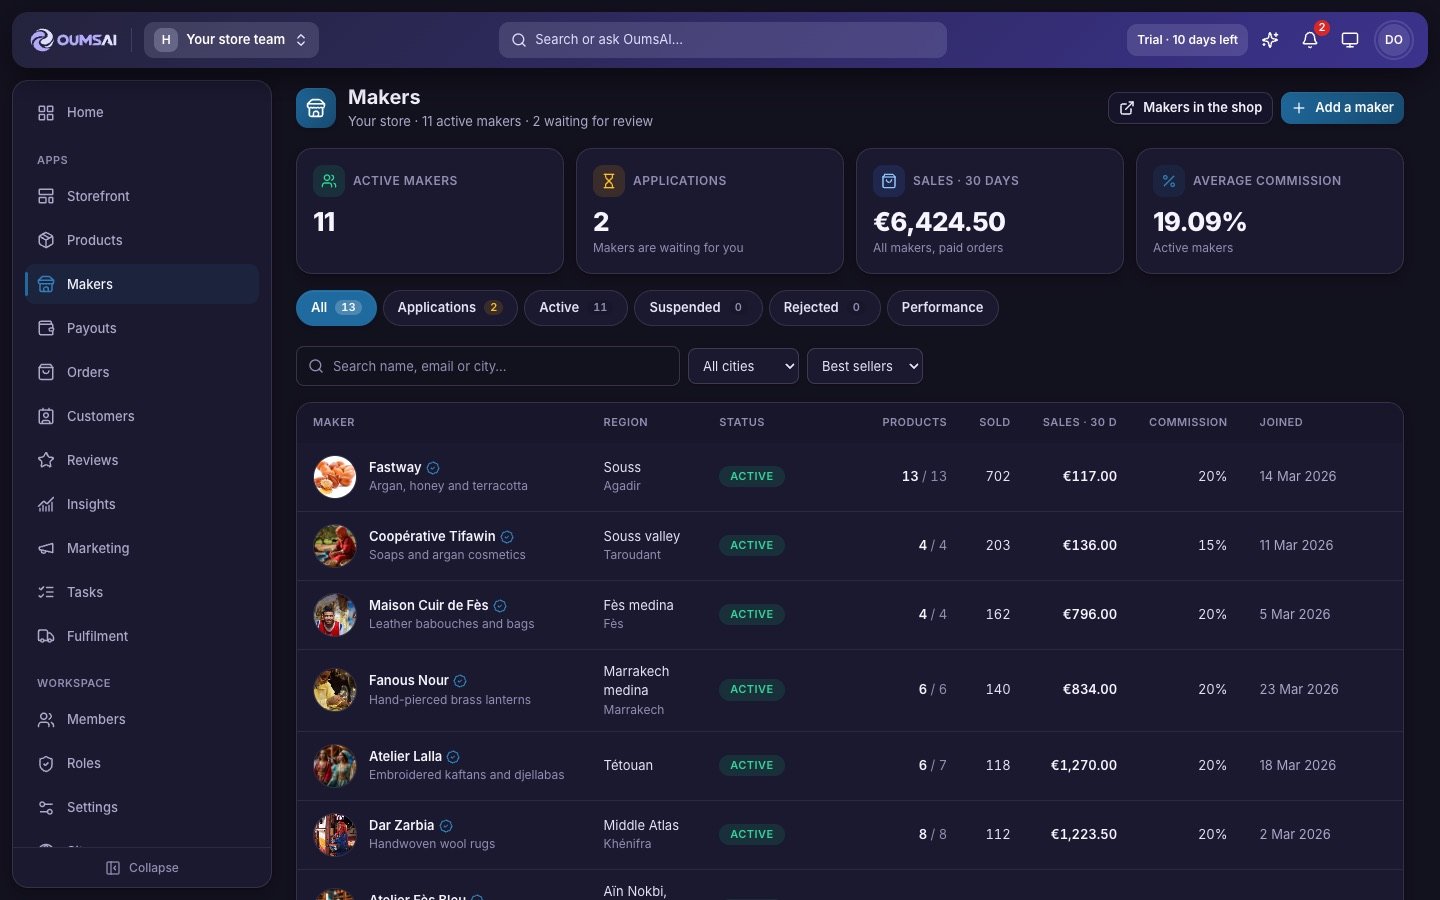This screenshot has width=1440, height=900.
Task: Open the Your store team switcher
Action: (232, 40)
